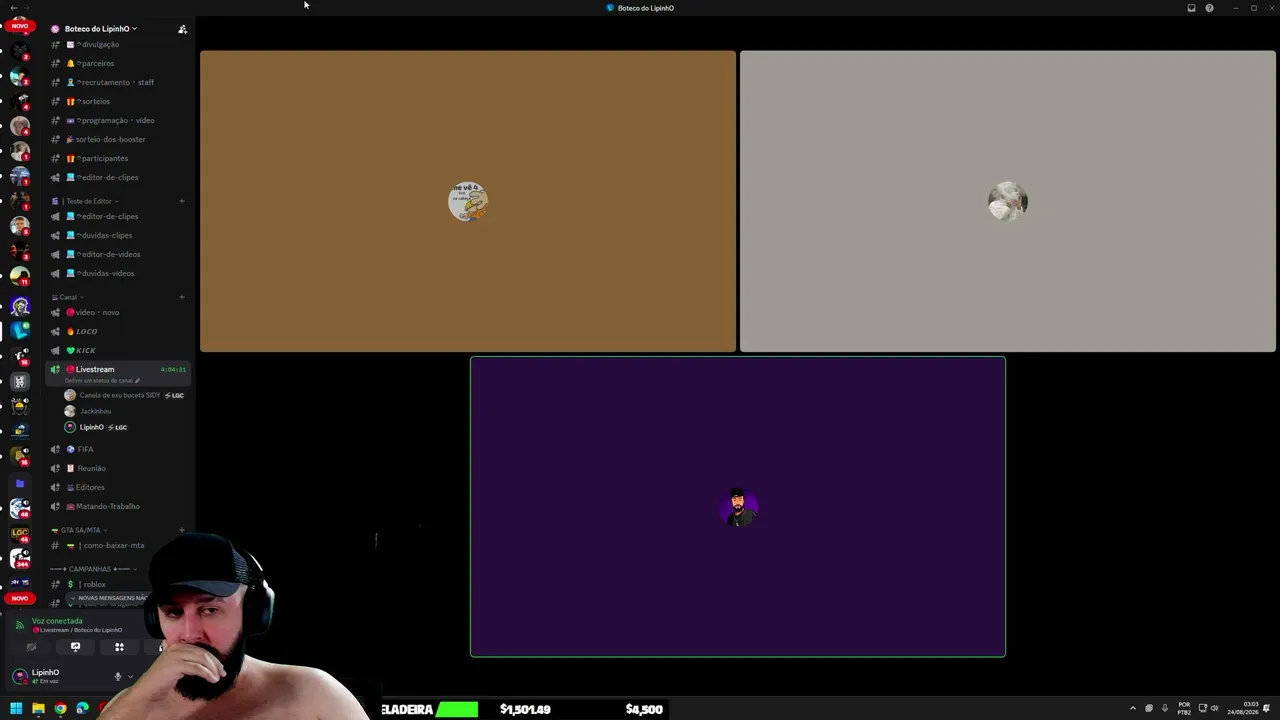Open the POR PTB2 language switcher
Screen dimensions: 1280x720
click(1184, 709)
